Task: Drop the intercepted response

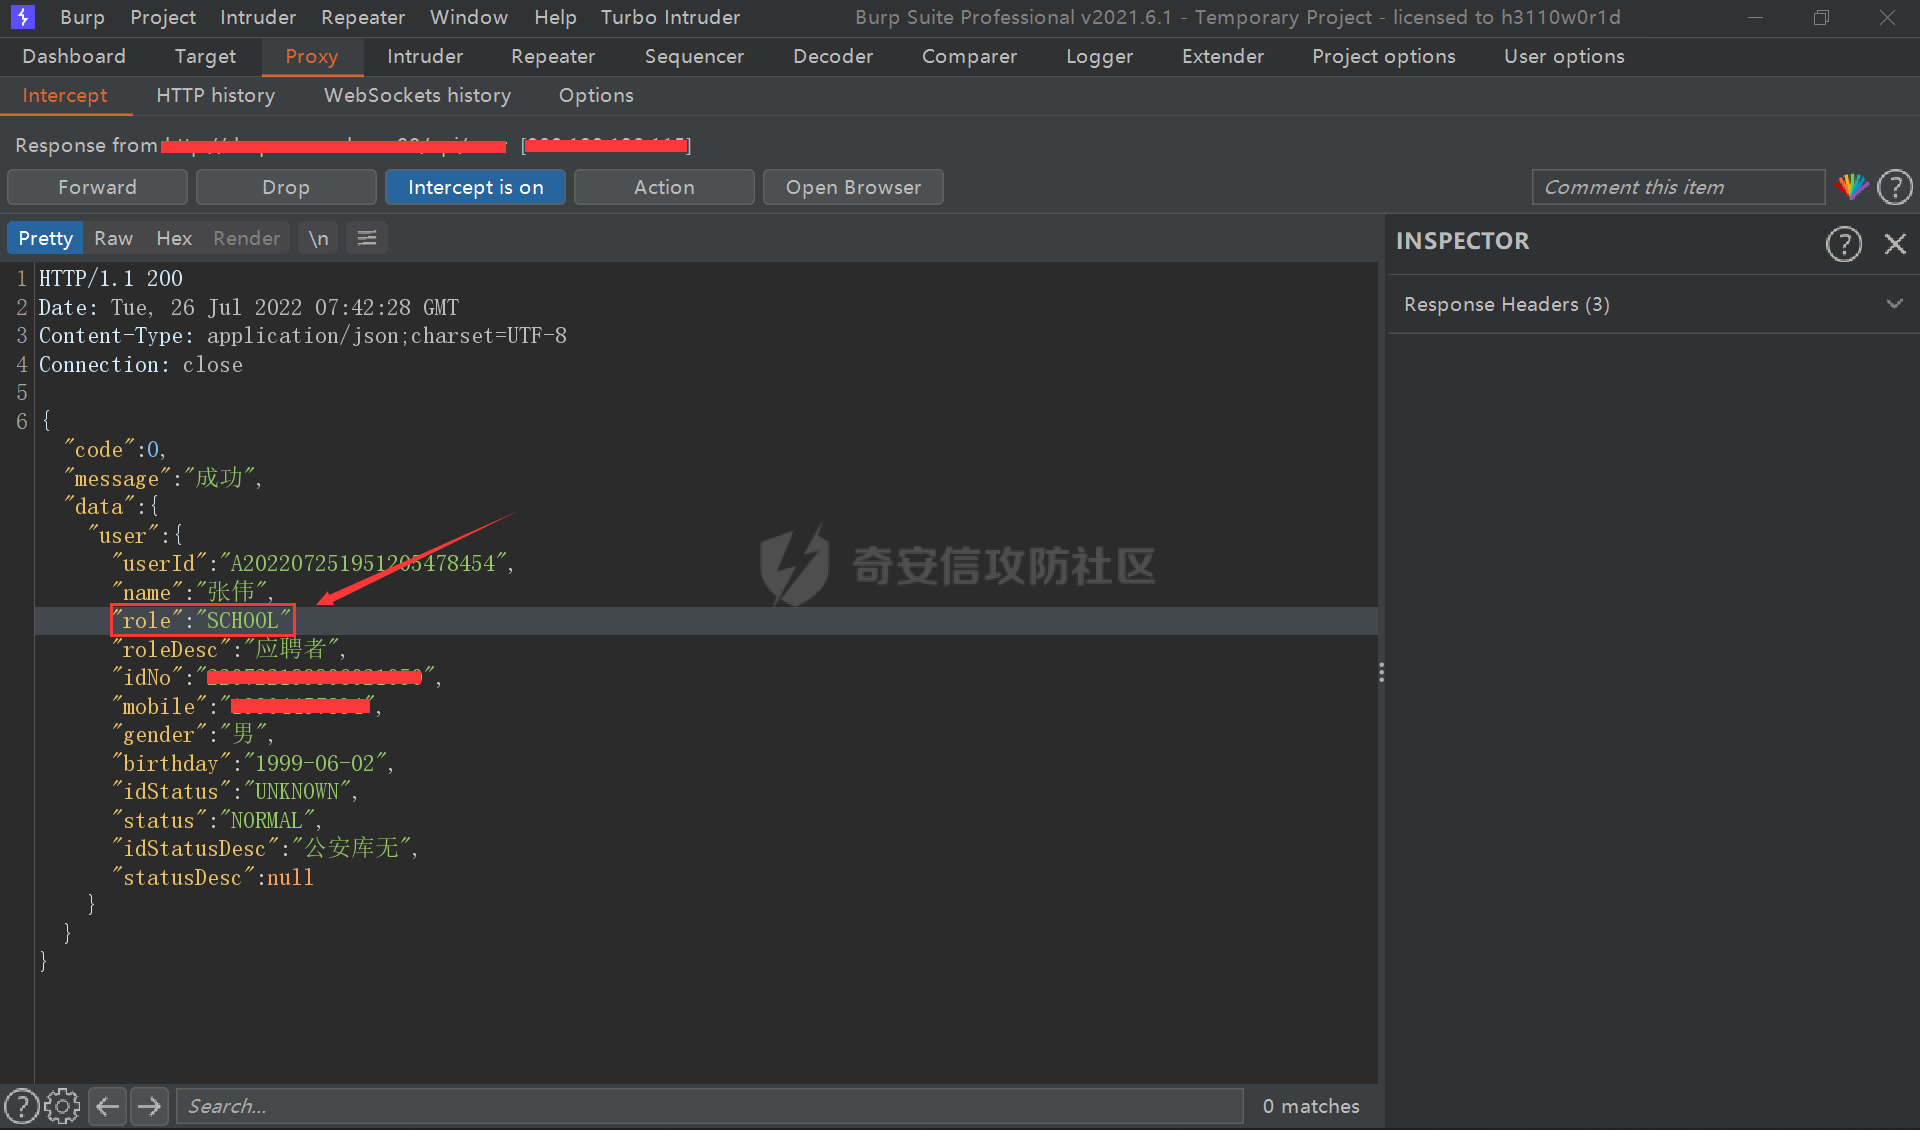Action: click(x=286, y=187)
